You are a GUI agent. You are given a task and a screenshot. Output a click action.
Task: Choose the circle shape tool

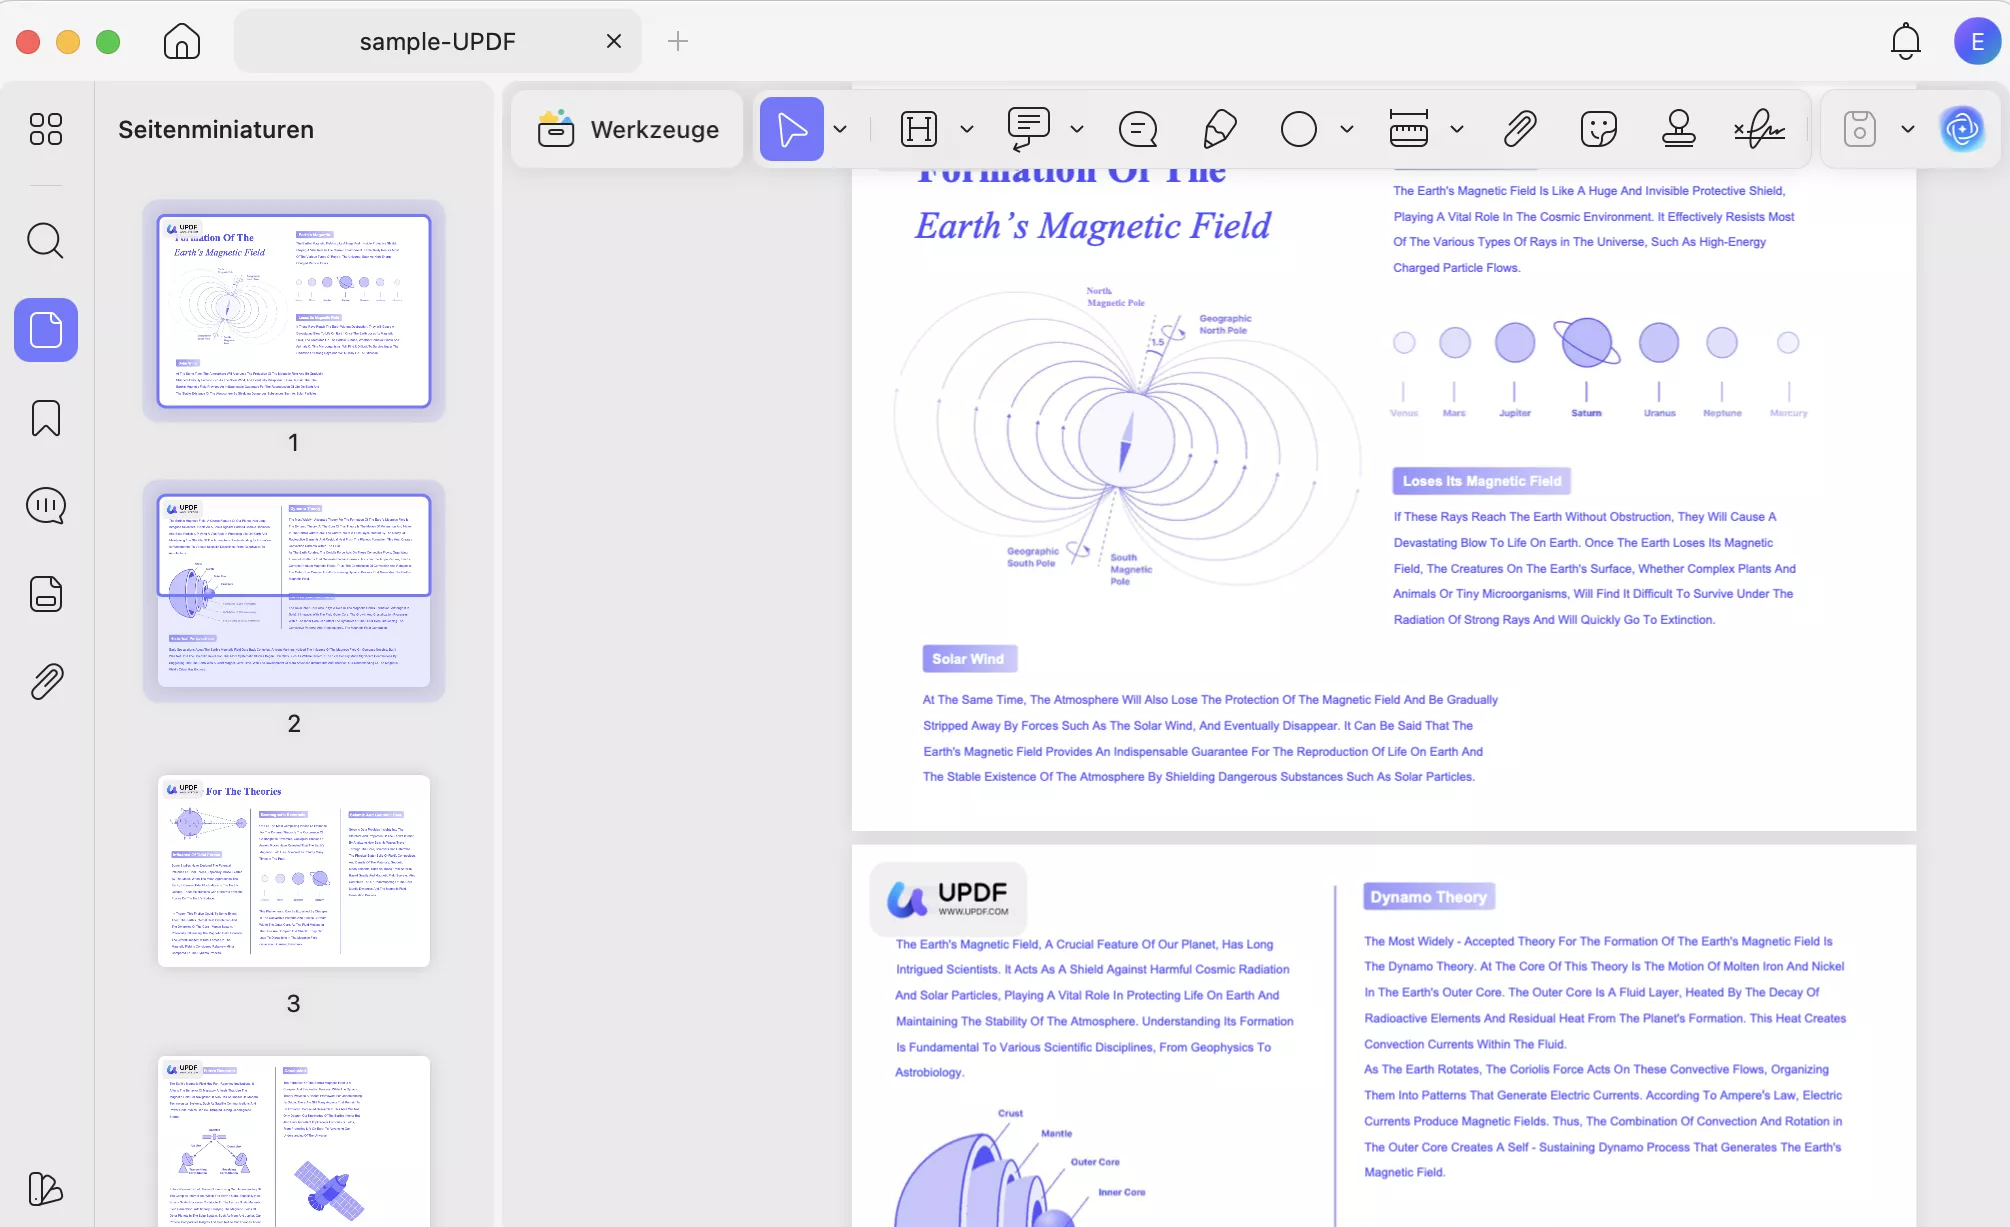(1298, 129)
